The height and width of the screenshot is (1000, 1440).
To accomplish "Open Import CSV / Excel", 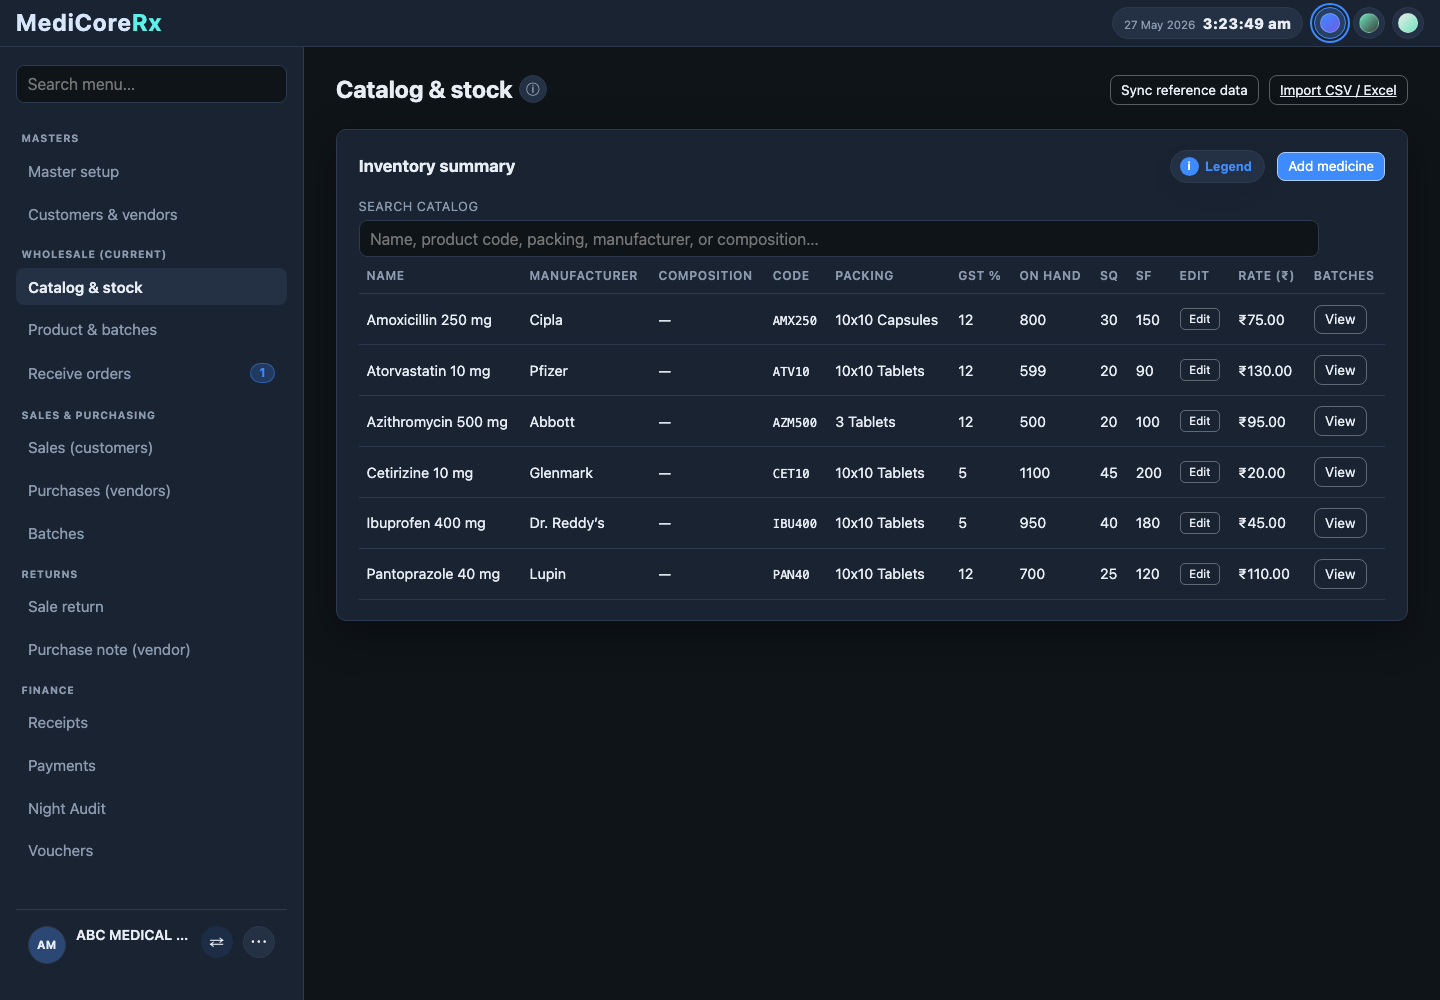I will click(1338, 90).
